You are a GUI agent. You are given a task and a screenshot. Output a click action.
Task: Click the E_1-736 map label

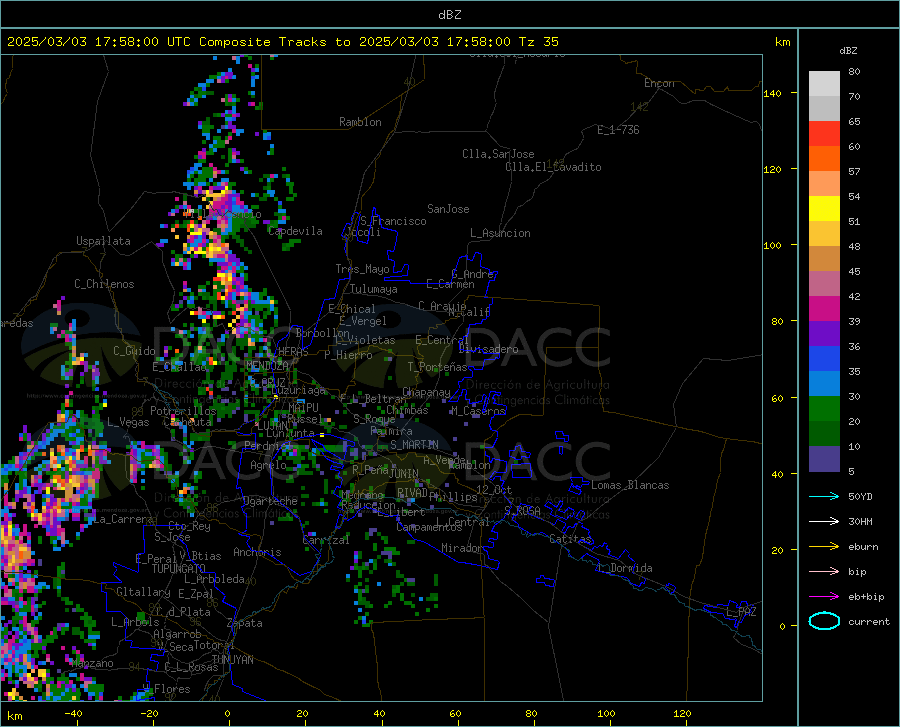pos(618,130)
